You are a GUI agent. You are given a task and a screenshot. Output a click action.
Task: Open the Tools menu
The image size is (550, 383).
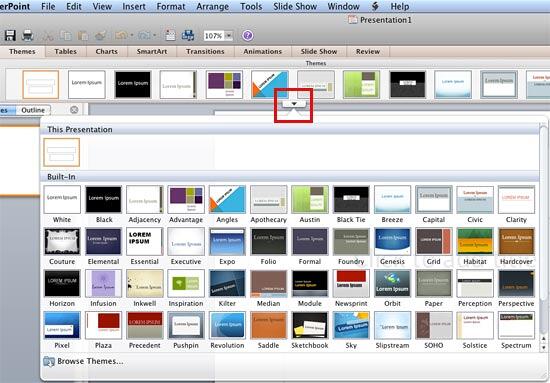tap(251, 6)
